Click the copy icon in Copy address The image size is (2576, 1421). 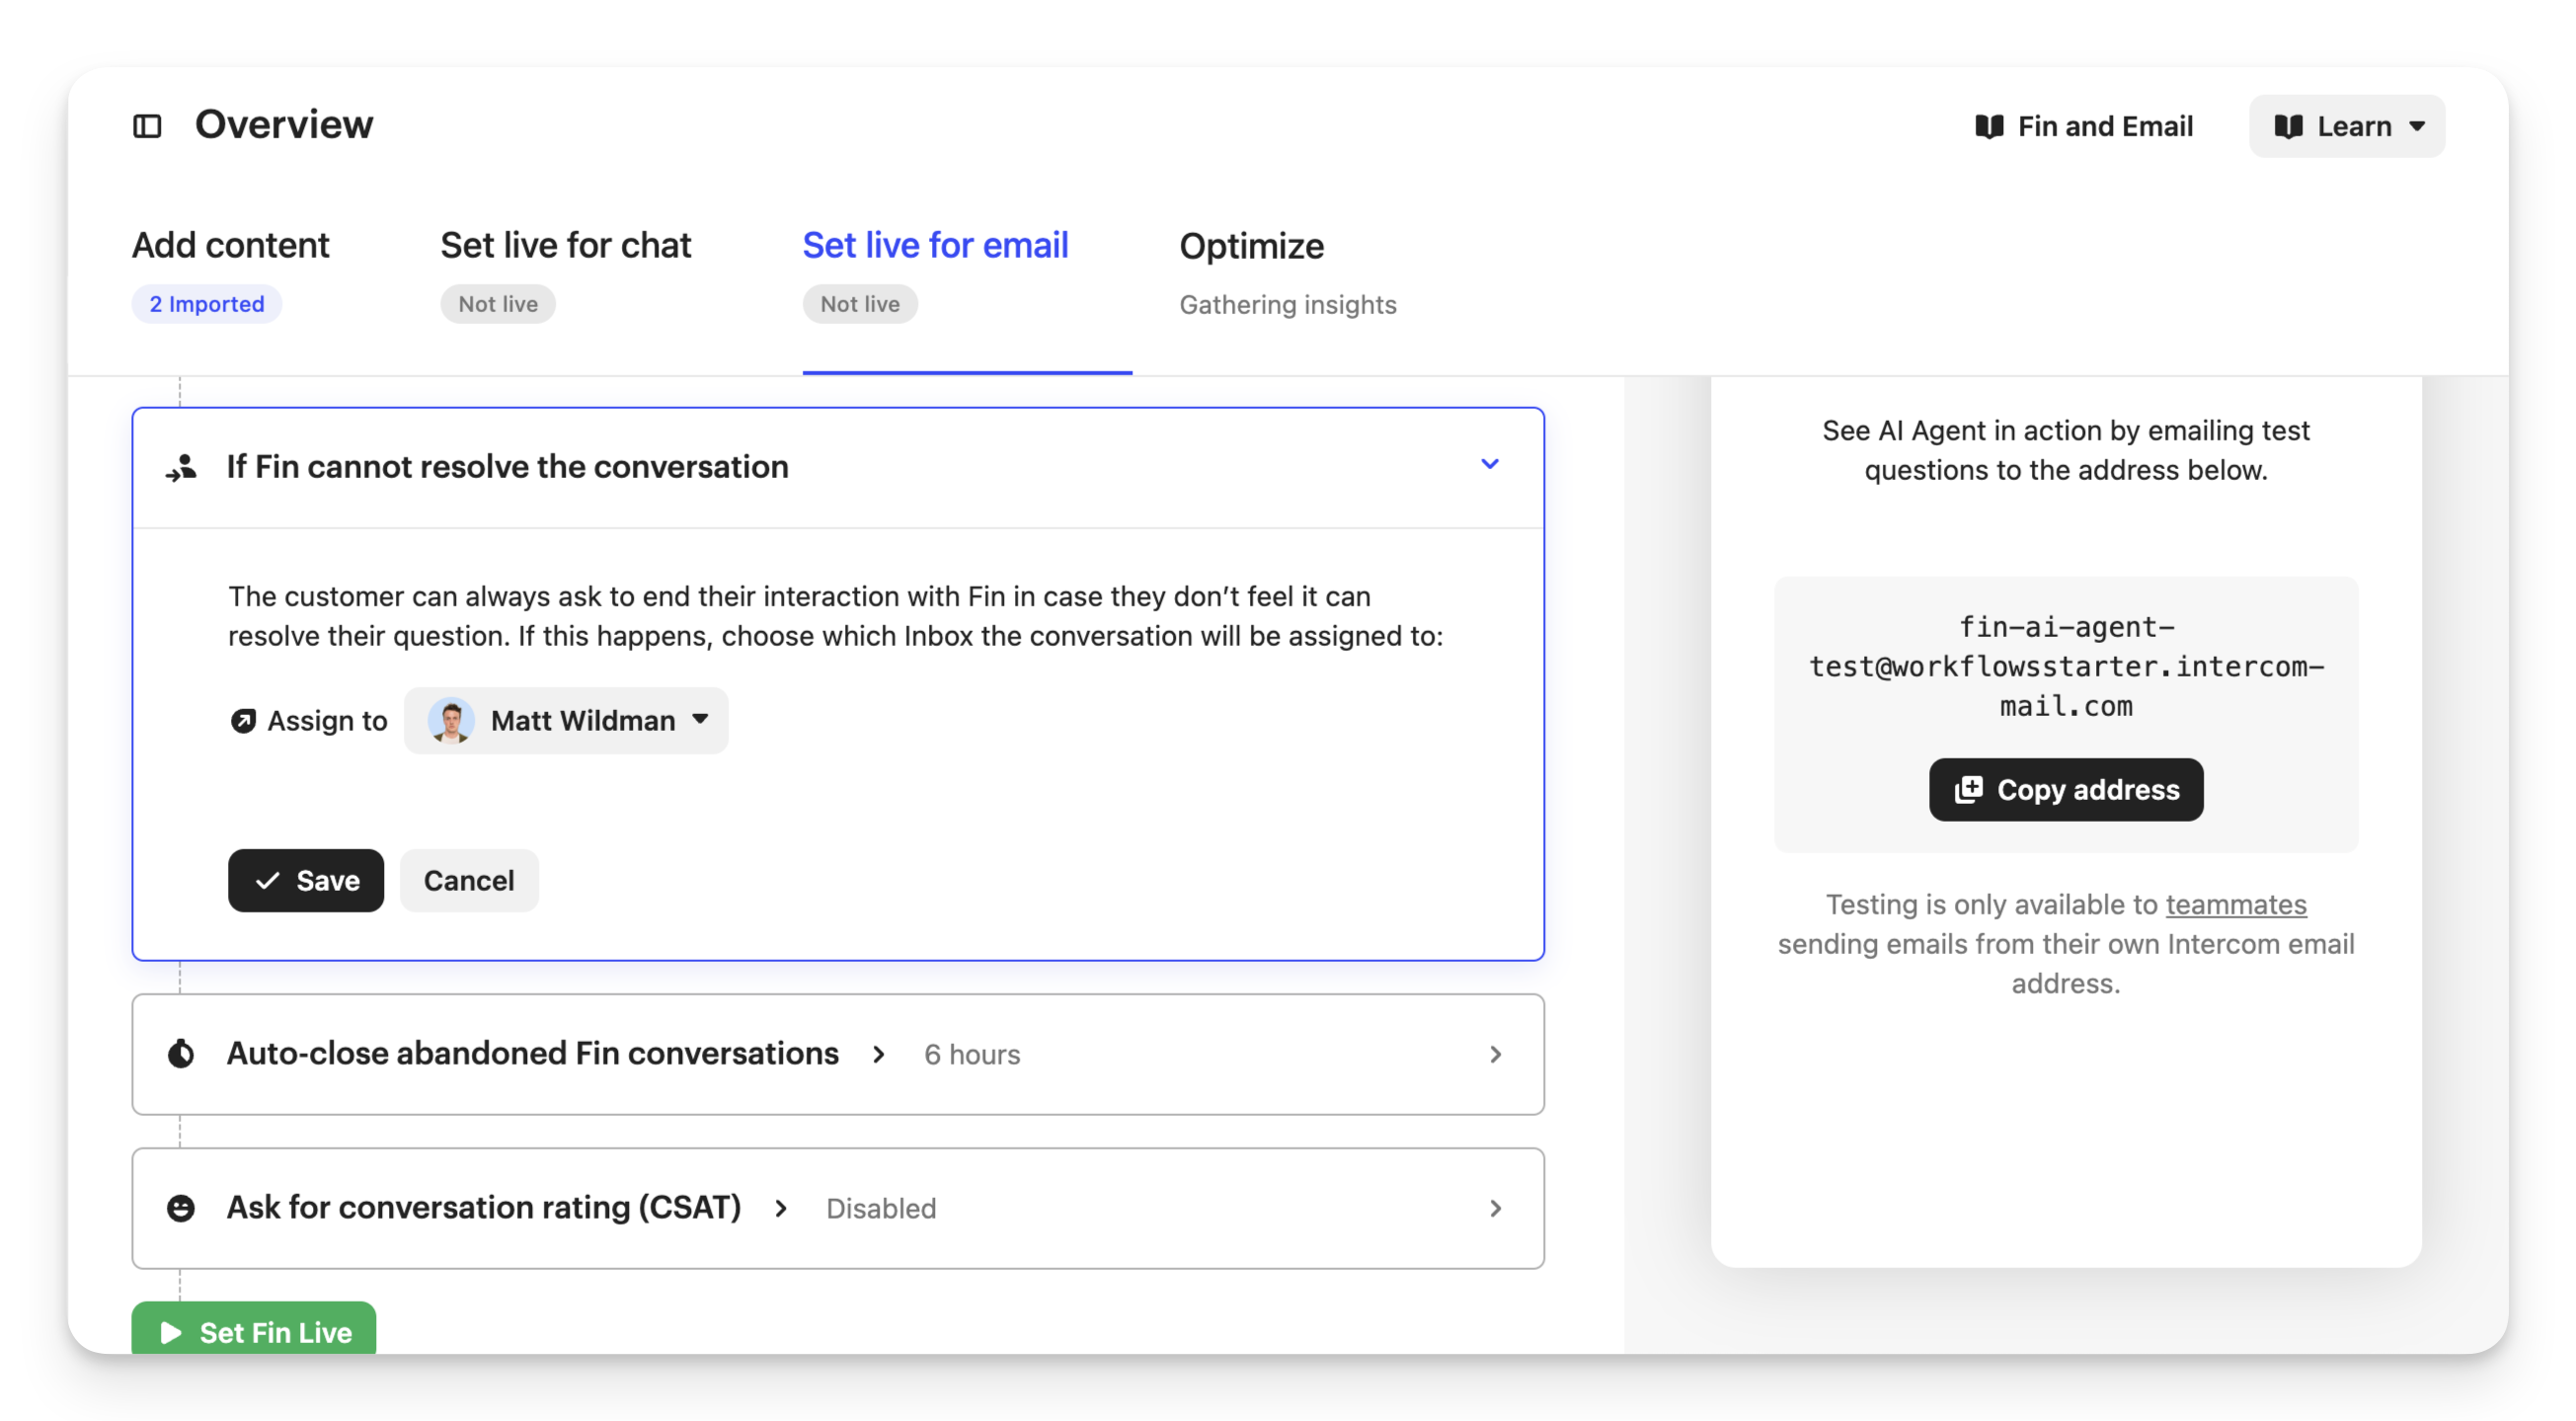(1969, 790)
